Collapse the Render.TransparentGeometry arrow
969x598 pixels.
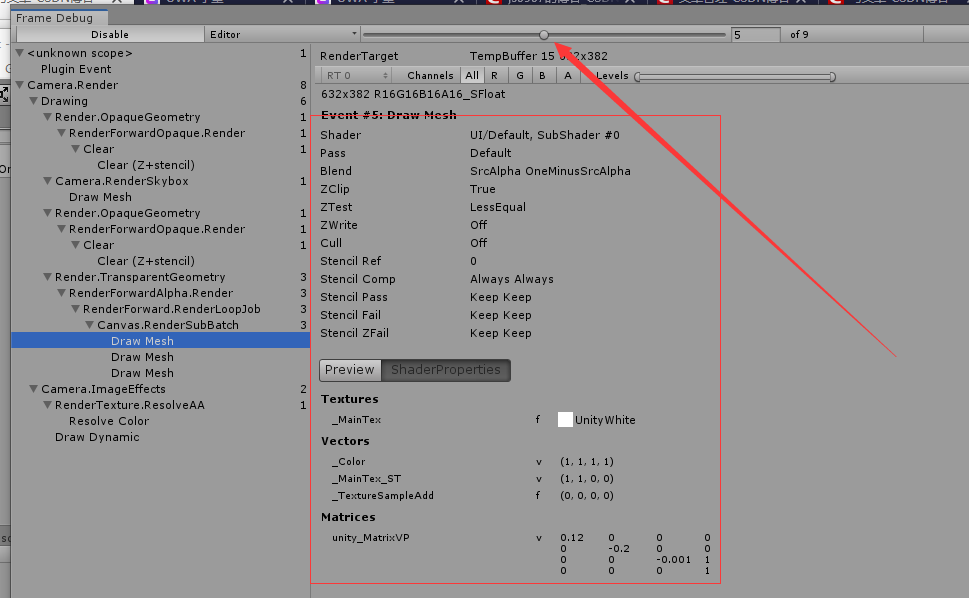tap(48, 277)
